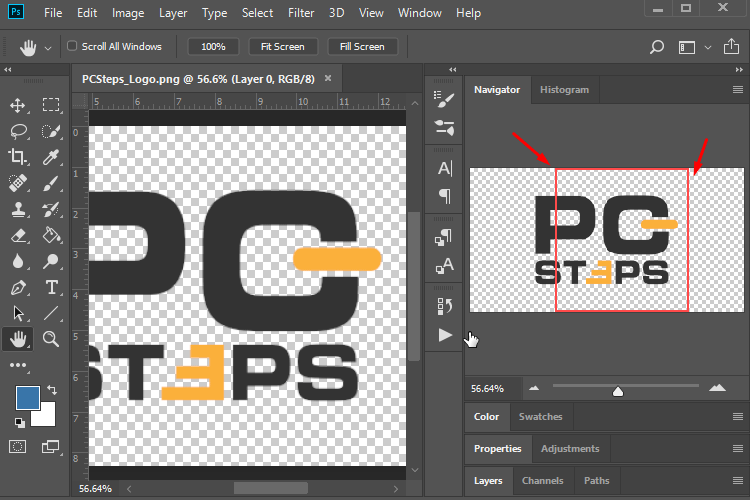This screenshot has width=750, height=500.
Task: Select the Blur tool
Action: pyautogui.click(x=18, y=261)
